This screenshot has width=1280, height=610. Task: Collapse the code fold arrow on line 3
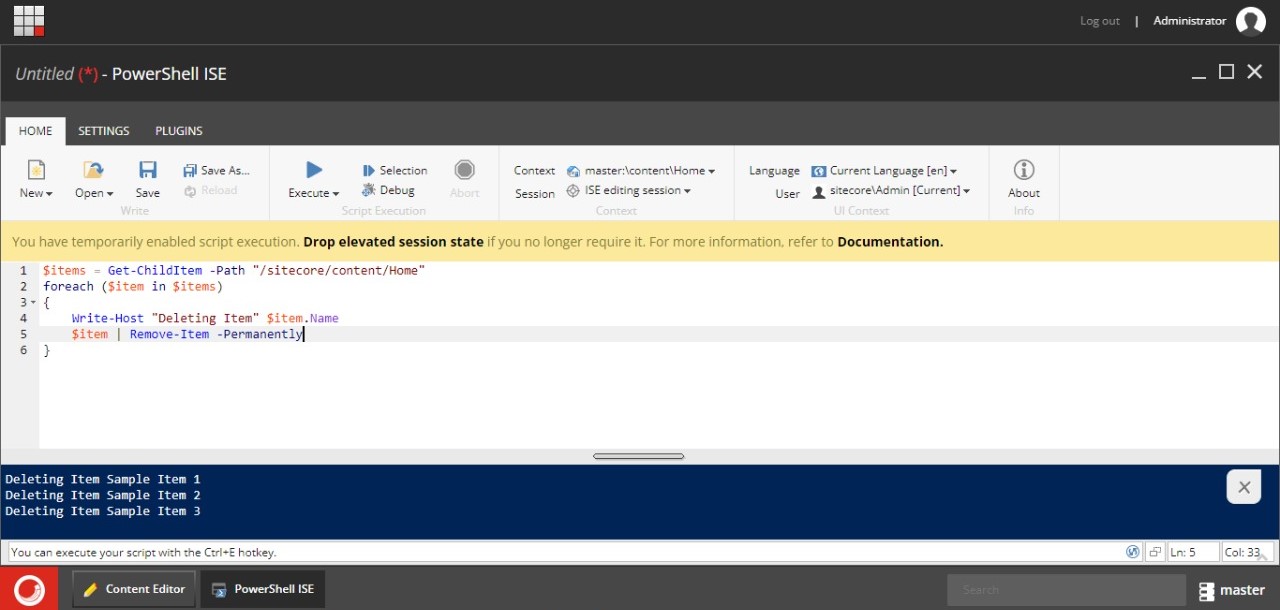[x=33, y=302]
